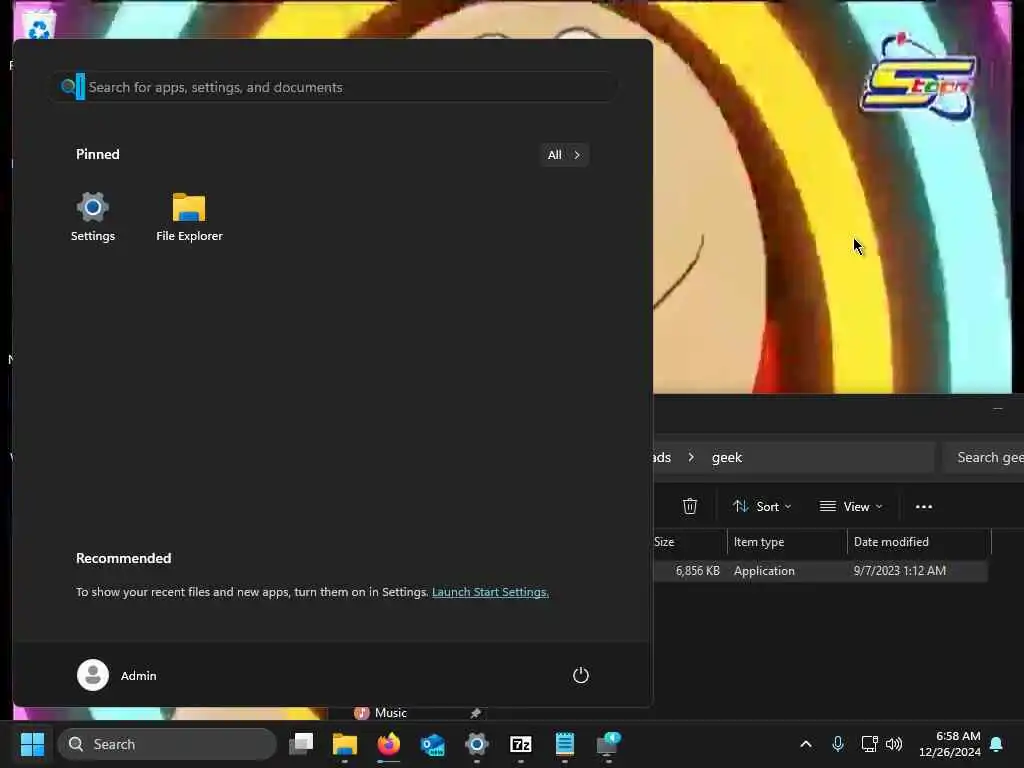The height and width of the screenshot is (768, 1024).
Task: Open Notepad from the taskbar
Action: (565, 744)
